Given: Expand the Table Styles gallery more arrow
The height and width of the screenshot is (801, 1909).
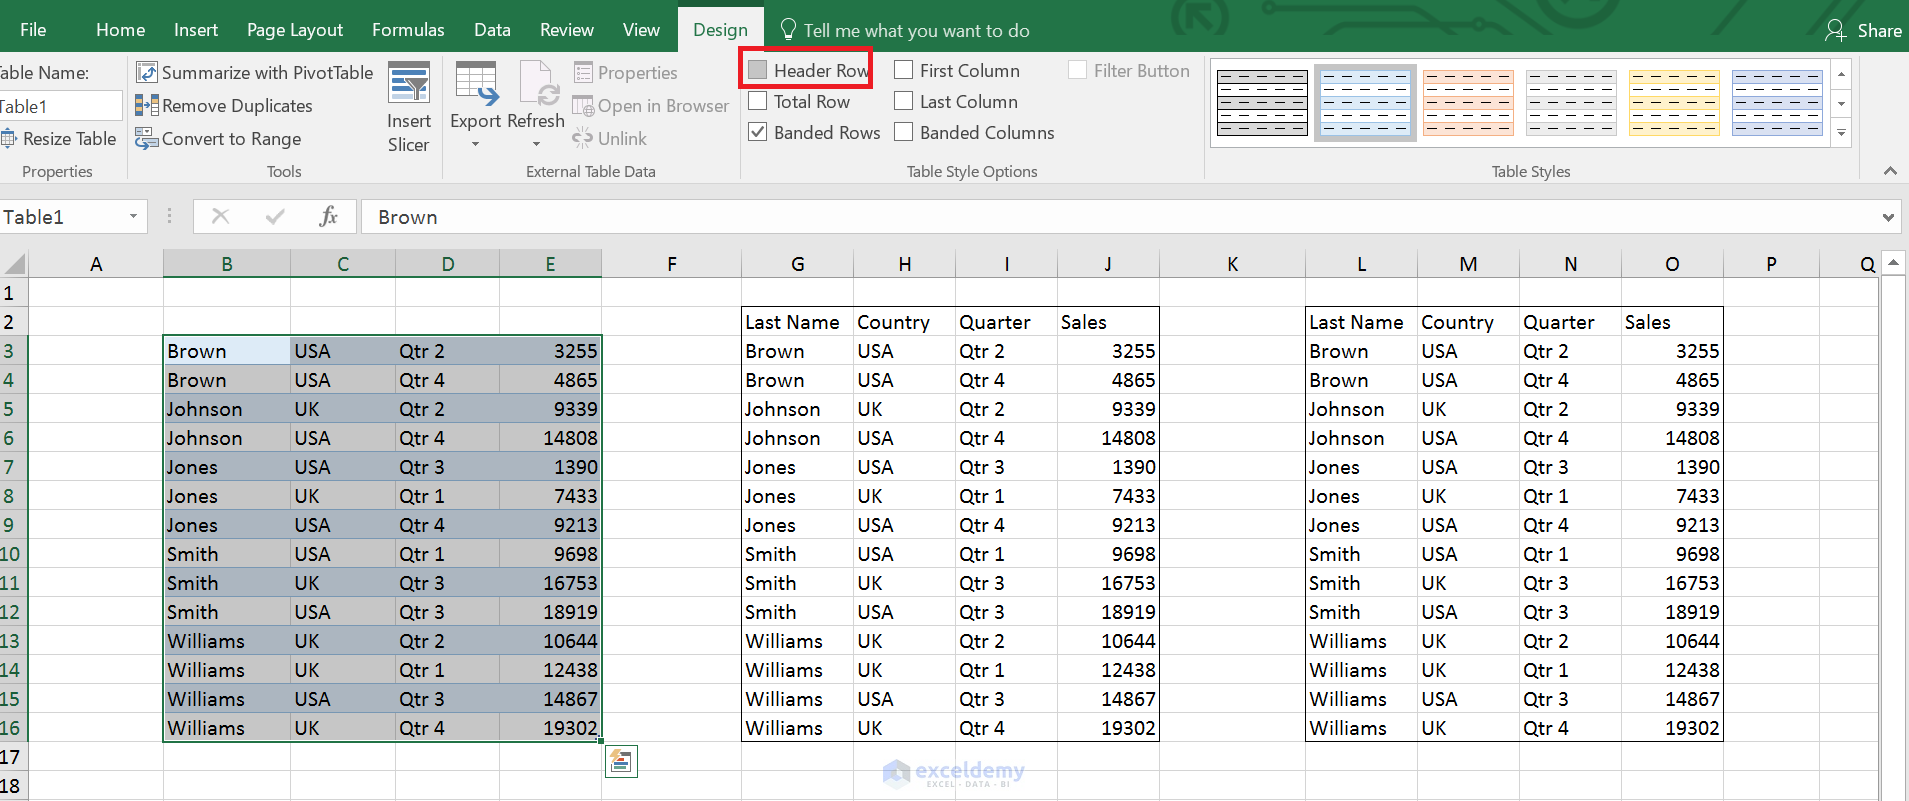Looking at the screenshot, I should (x=1841, y=133).
